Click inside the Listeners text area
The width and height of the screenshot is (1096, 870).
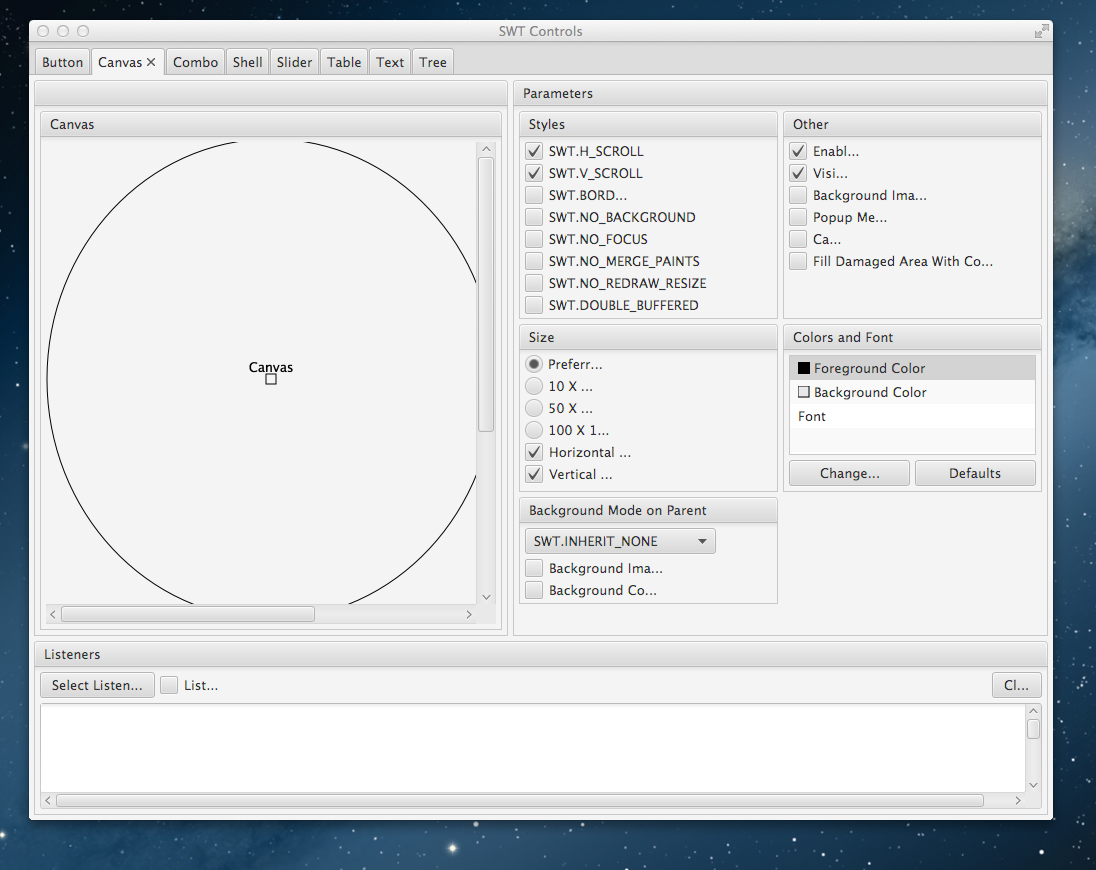530,745
